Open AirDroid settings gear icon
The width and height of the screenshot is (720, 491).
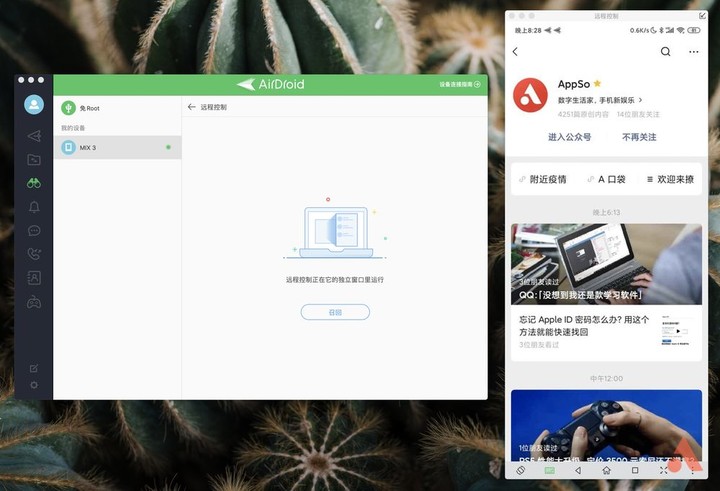coord(34,385)
